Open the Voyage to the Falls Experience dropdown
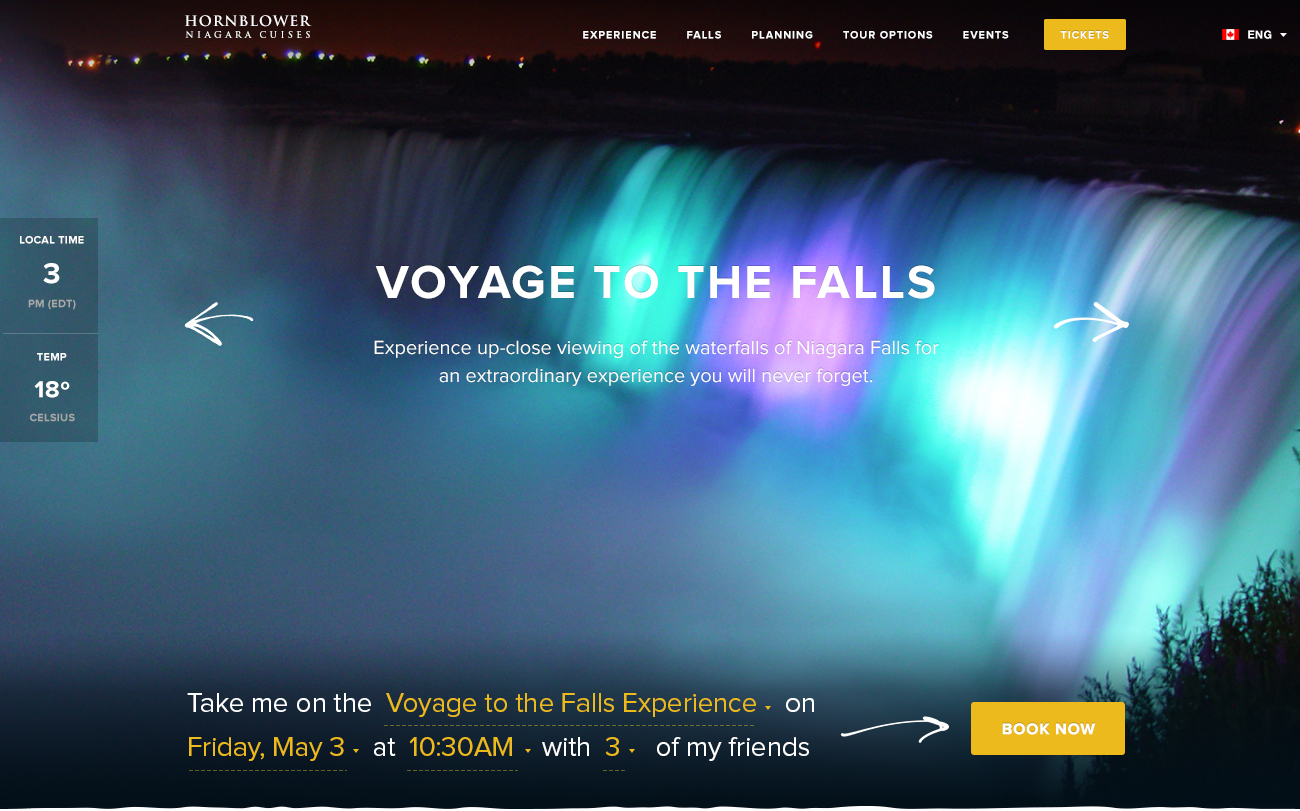This screenshot has height=811, width=1300. 578,704
